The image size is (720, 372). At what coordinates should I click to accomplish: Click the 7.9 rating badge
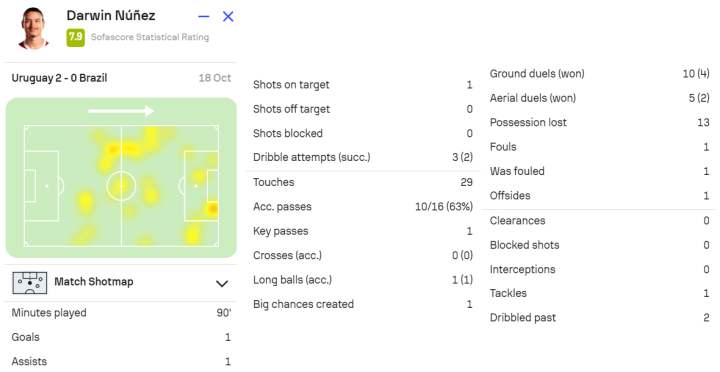pyautogui.click(x=75, y=37)
